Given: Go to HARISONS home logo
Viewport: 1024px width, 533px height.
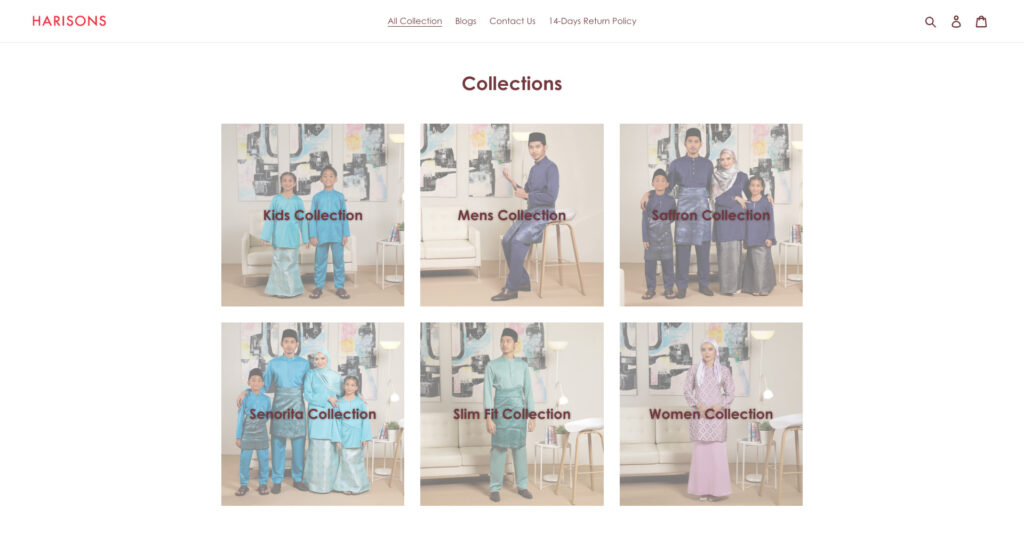Looking at the screenshot, I should [x=69, y=21].
